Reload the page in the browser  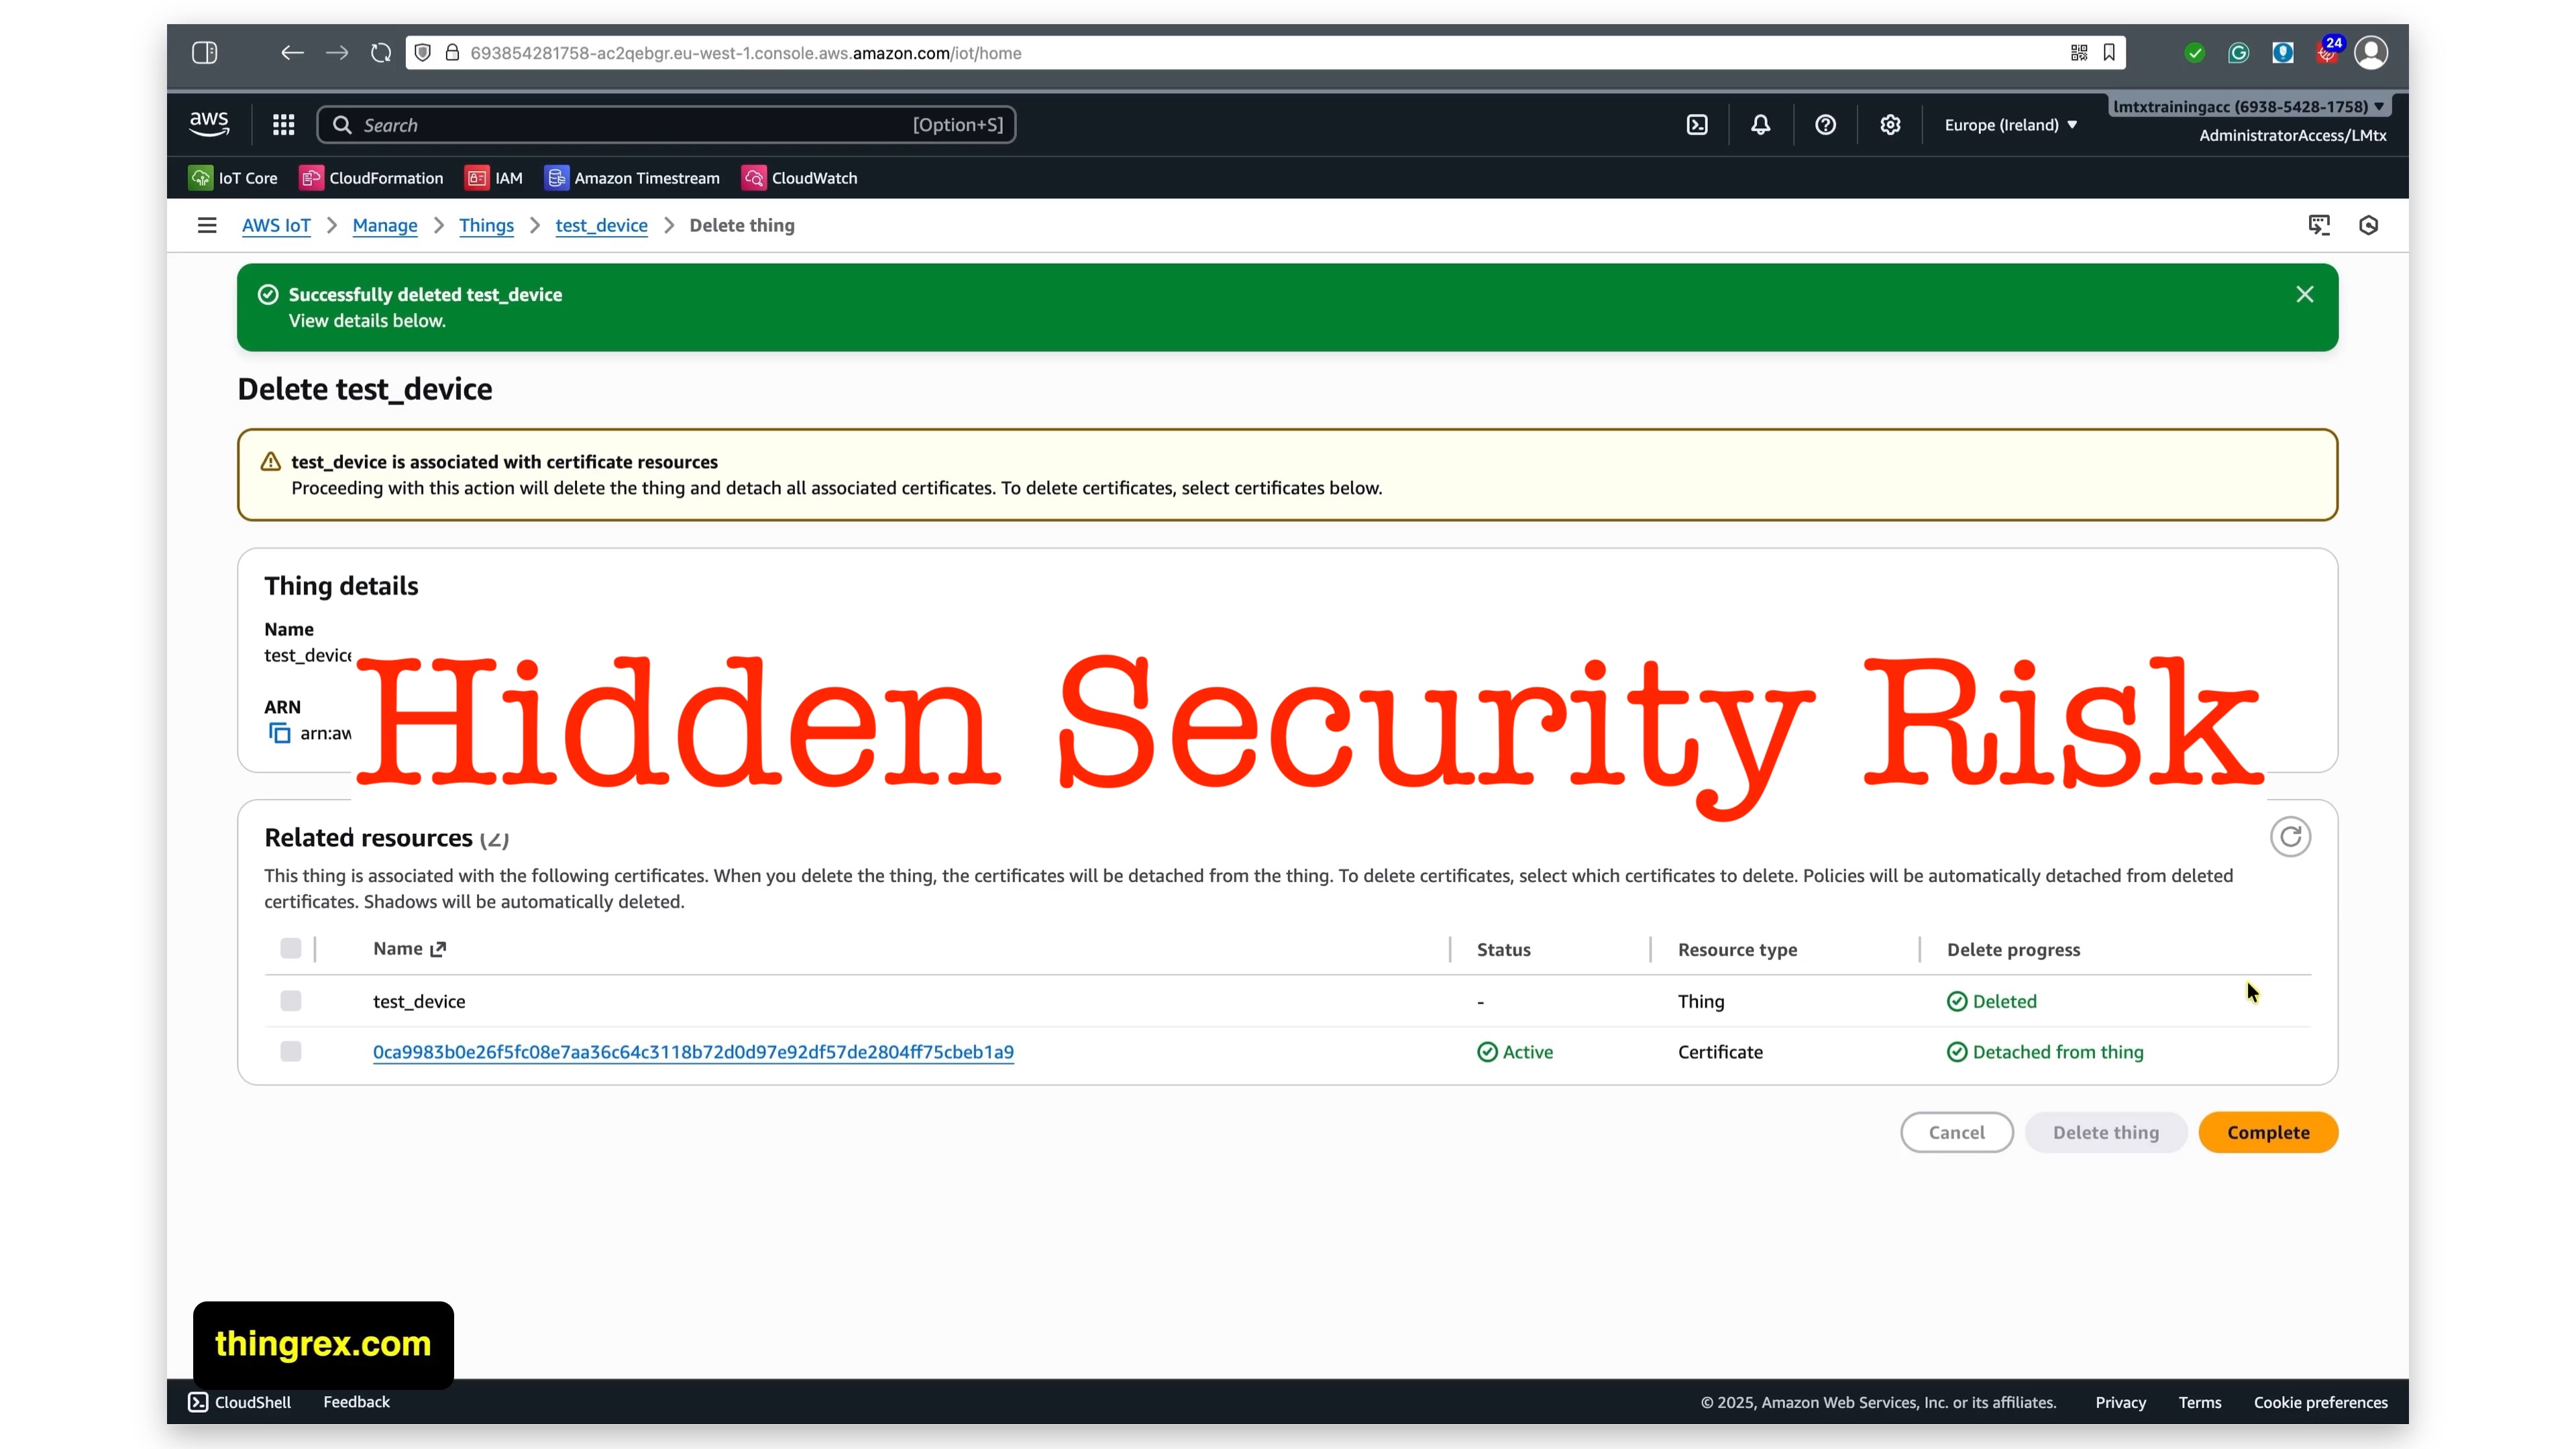coord(381,53)
